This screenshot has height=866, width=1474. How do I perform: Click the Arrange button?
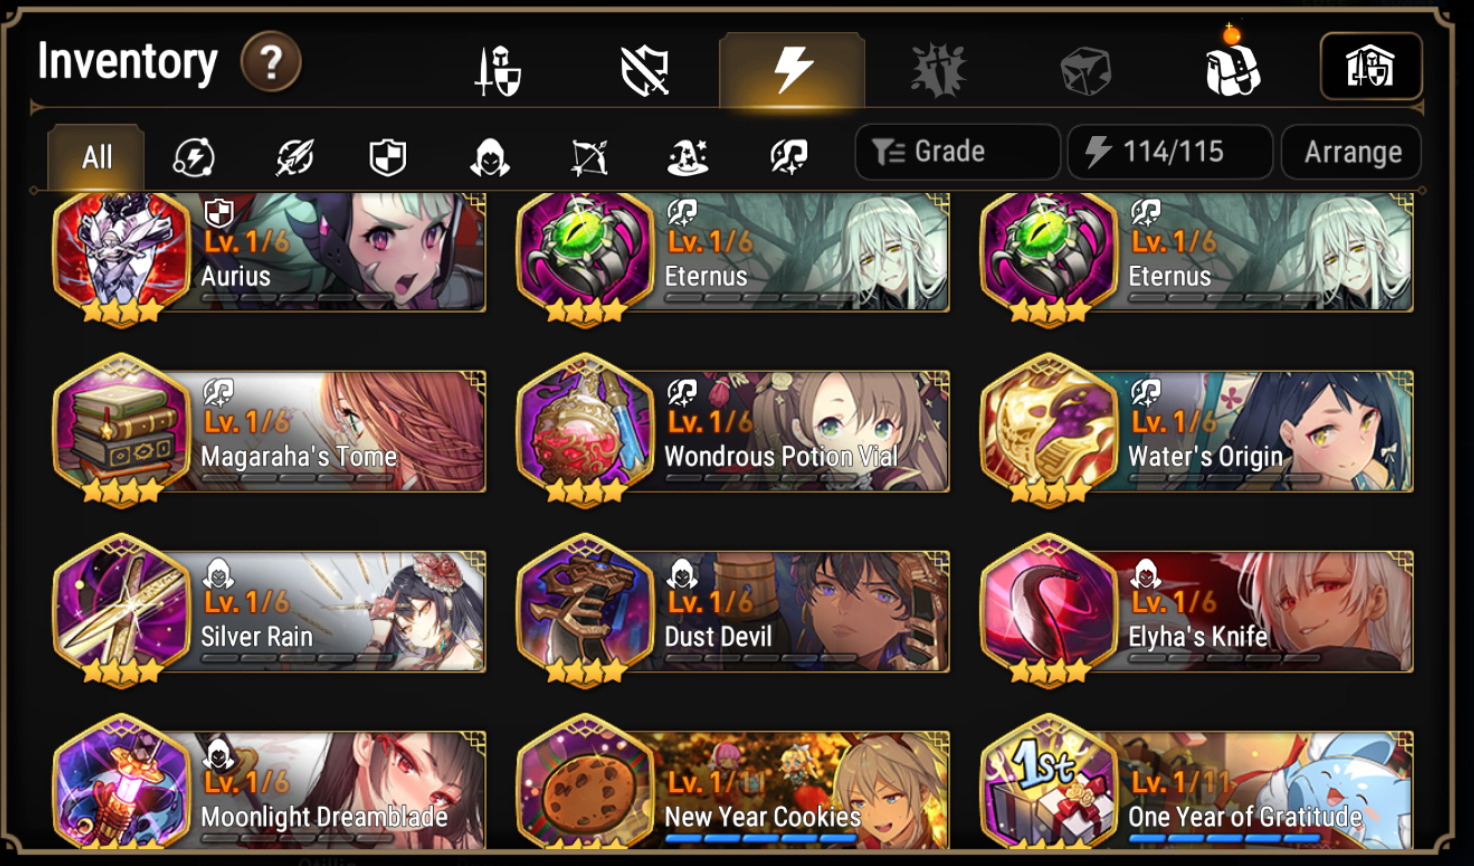point(1352,152)
